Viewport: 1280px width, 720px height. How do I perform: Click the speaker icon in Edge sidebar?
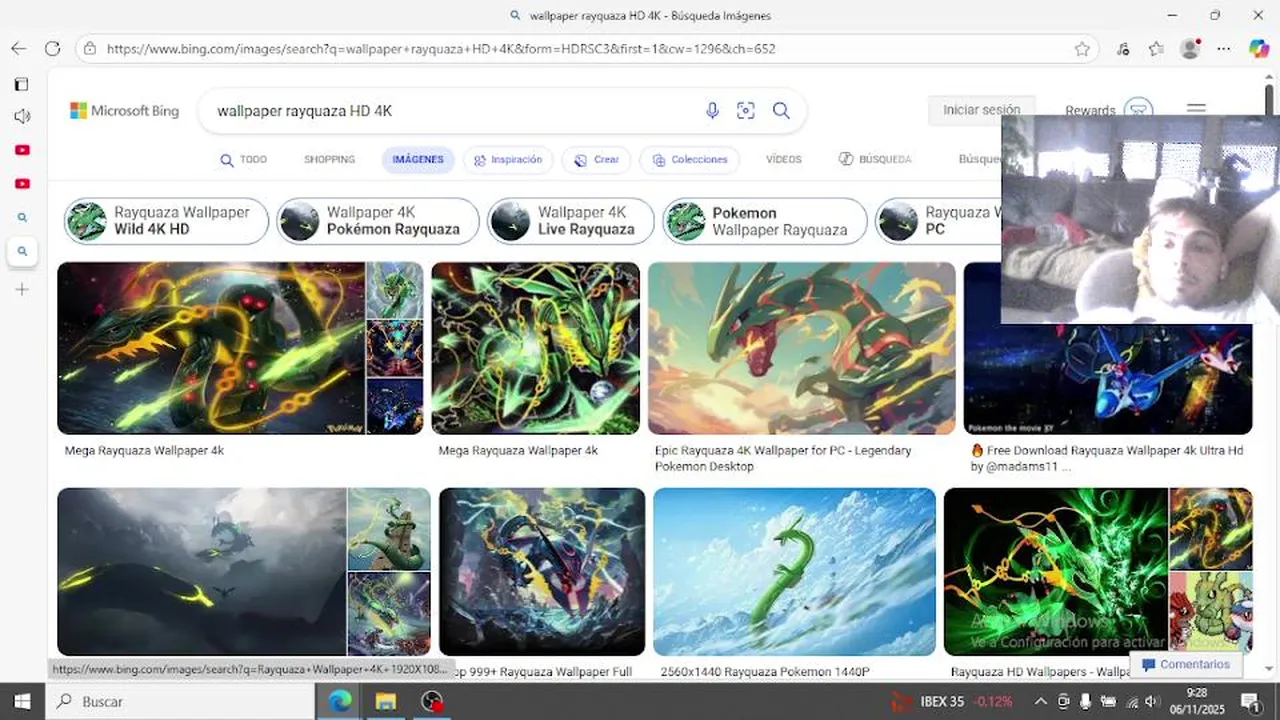point(22,116)
